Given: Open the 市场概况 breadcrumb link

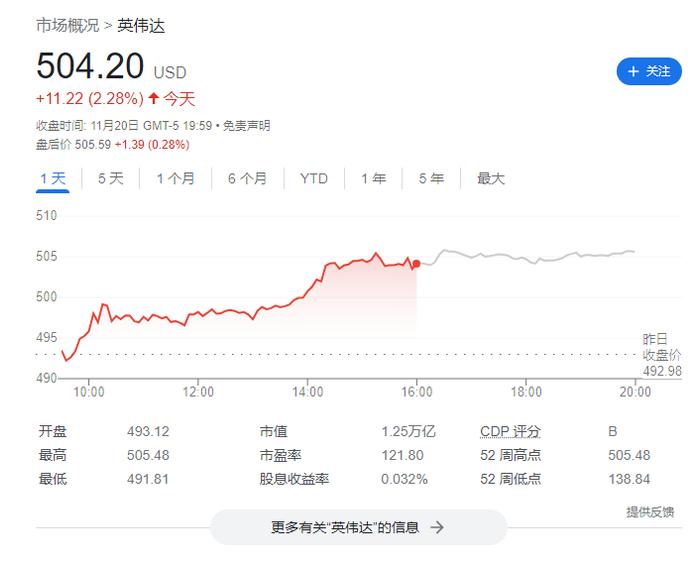Looking at the screenshot, I should coord(67,25).
